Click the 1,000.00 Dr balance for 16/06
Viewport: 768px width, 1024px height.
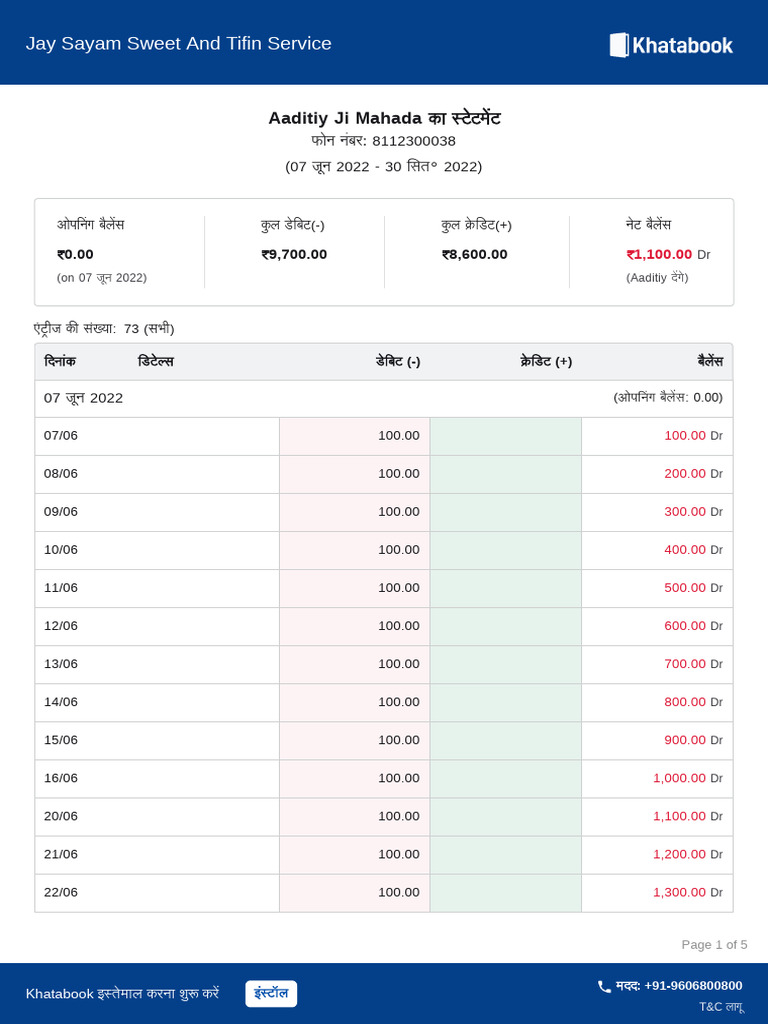coord(679,778)
